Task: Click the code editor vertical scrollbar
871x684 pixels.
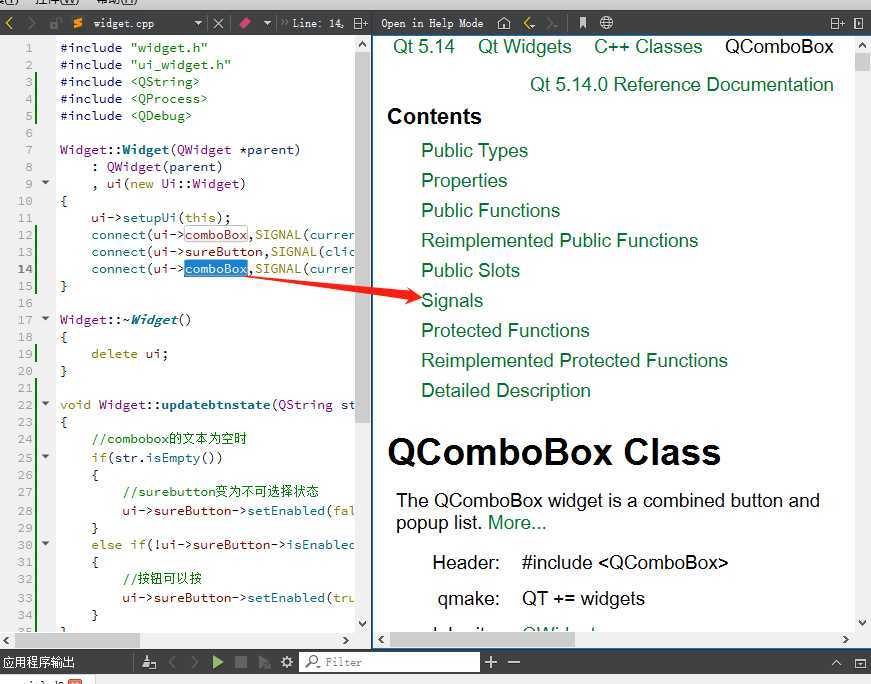Action: 362,236
